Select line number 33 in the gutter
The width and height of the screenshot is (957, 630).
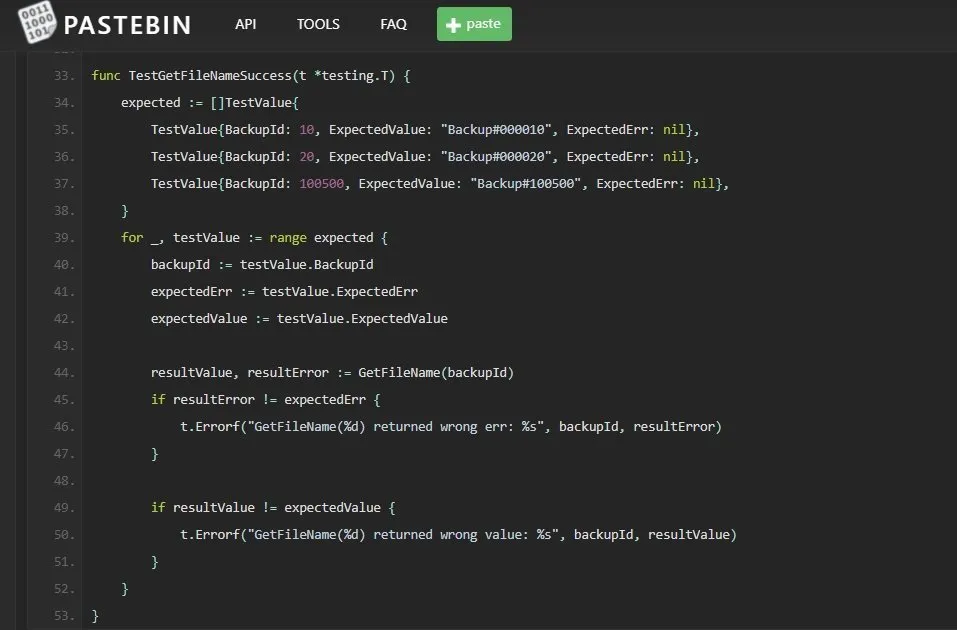pyautogui.click(x=64, y=76)
